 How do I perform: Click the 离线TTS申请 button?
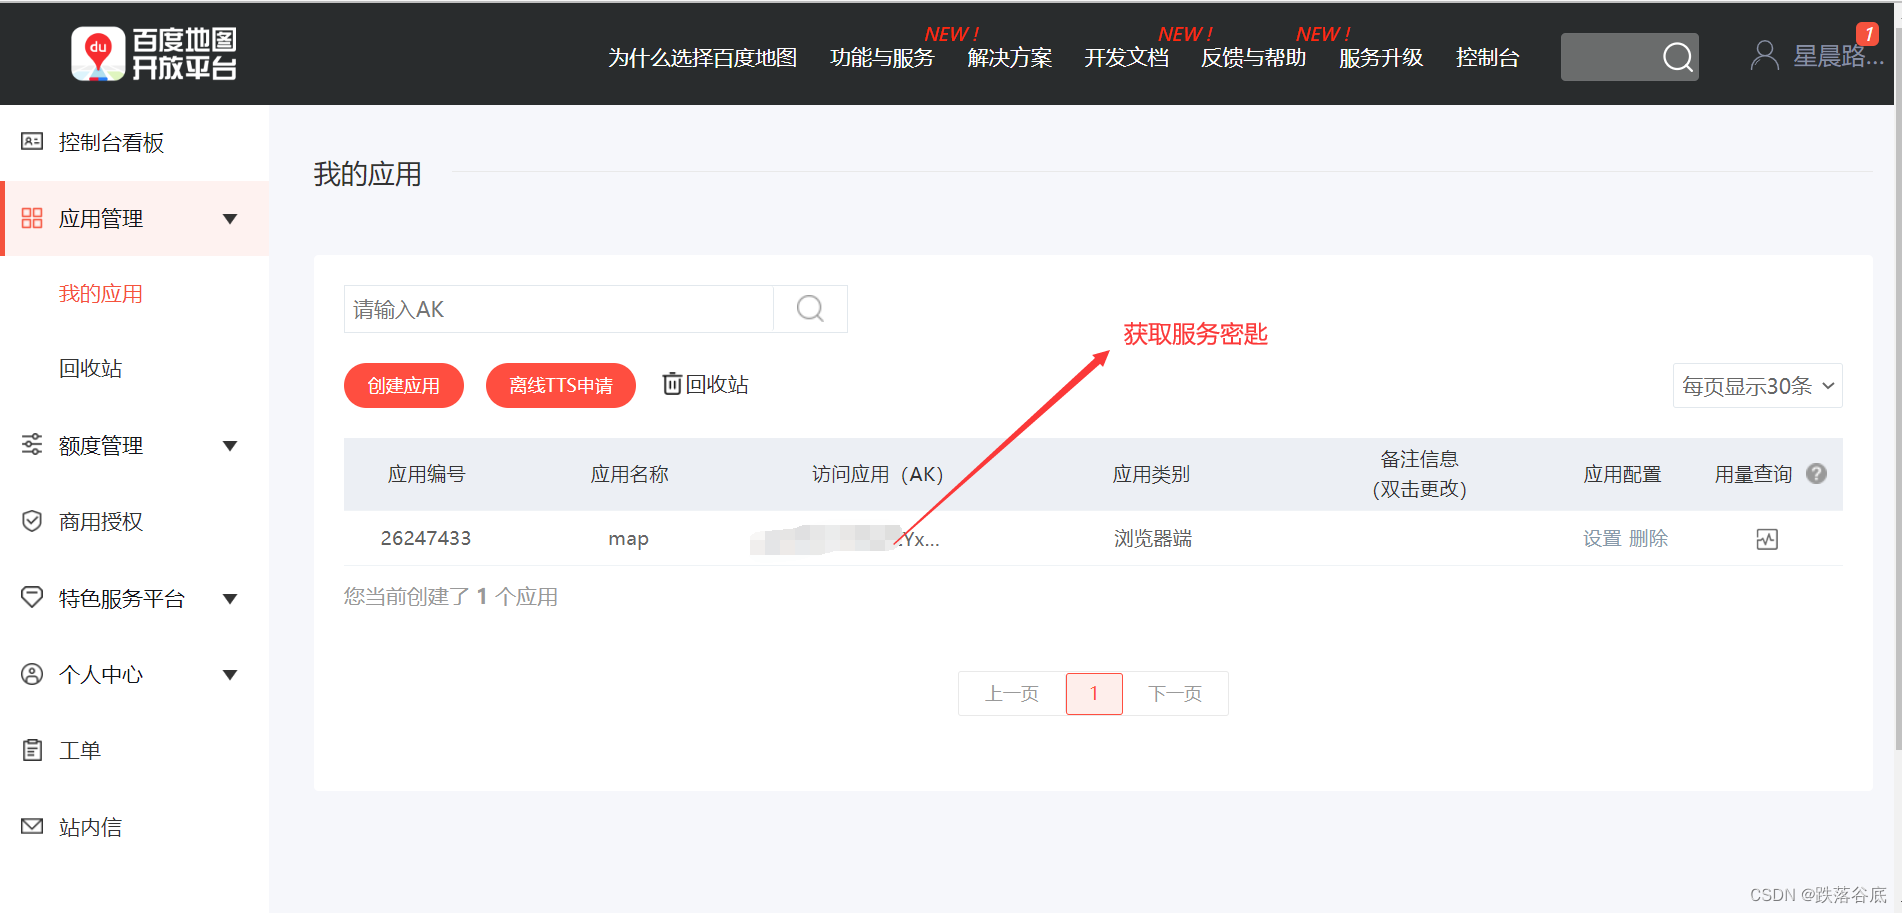point(561,386)
